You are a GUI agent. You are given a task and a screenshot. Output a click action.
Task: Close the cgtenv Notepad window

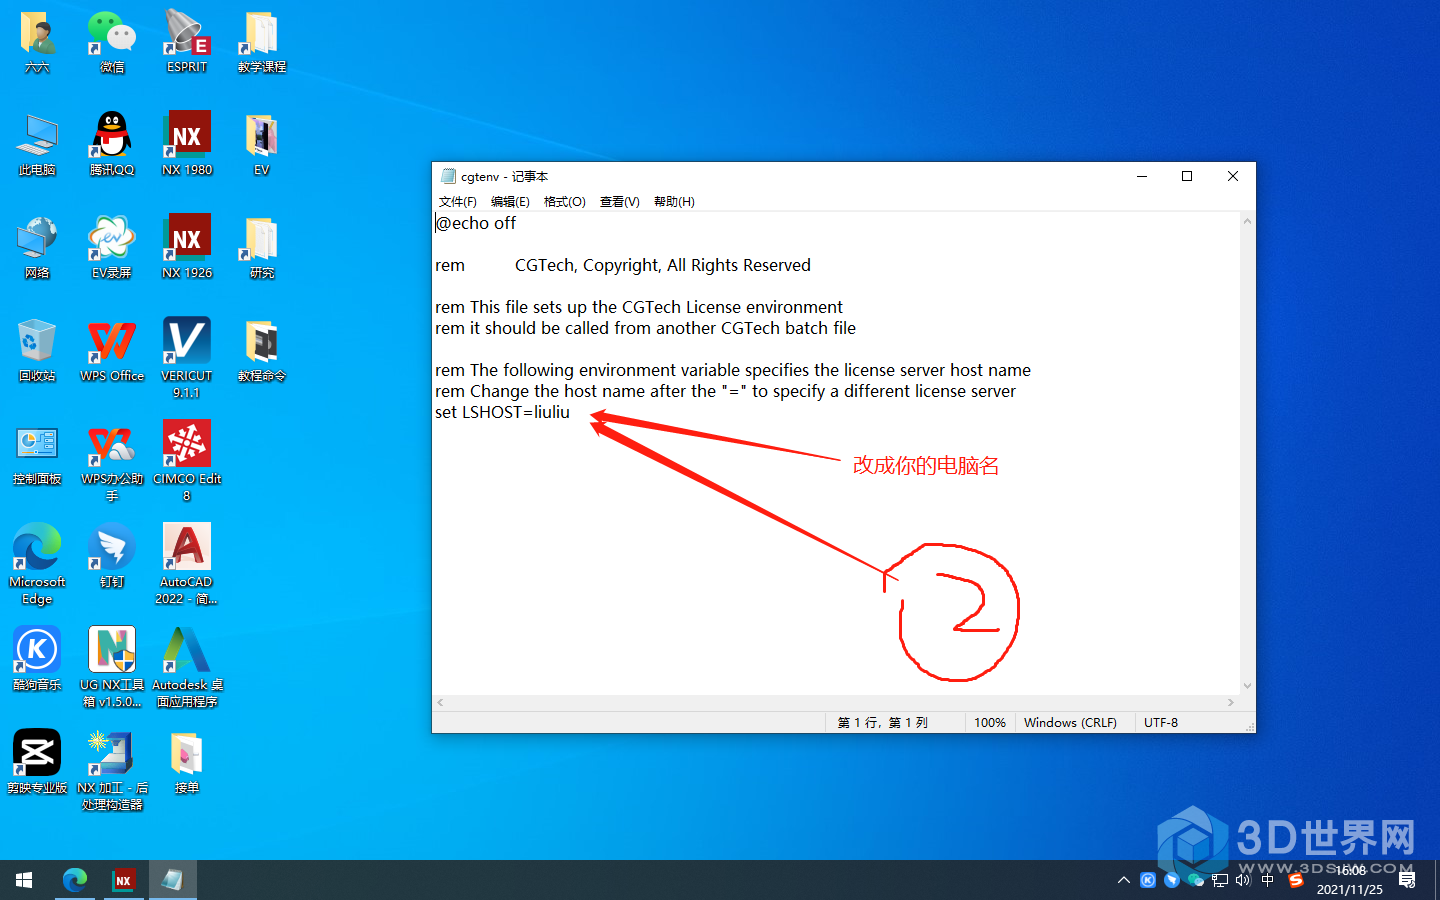point(1233,176)
